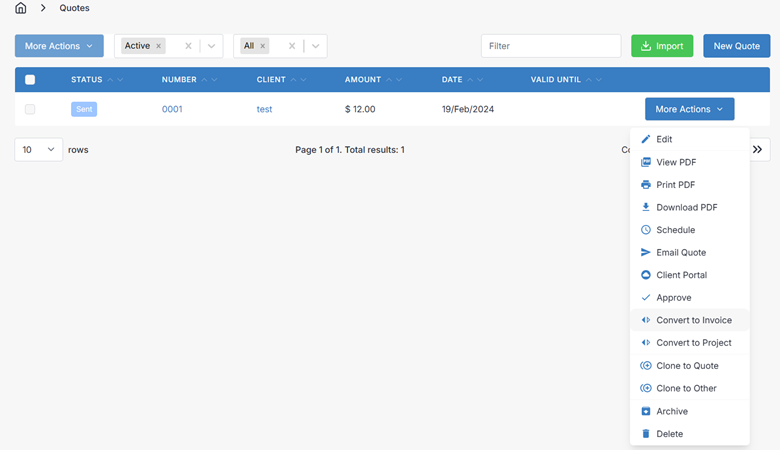Viewport: 780px width, 450px height.
Task: Select Convert to Invoice menu entry
Action: (689, 320)
